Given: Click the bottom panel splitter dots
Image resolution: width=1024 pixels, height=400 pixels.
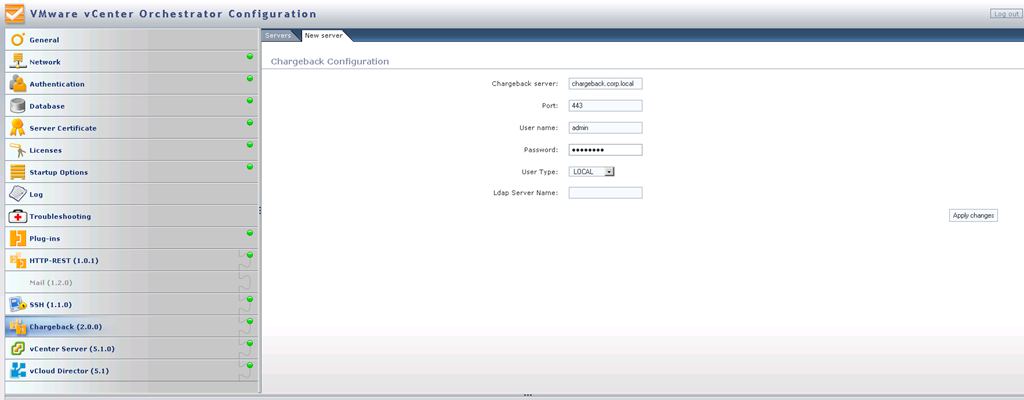Looking at the screenshot, I should coord(528,395).
